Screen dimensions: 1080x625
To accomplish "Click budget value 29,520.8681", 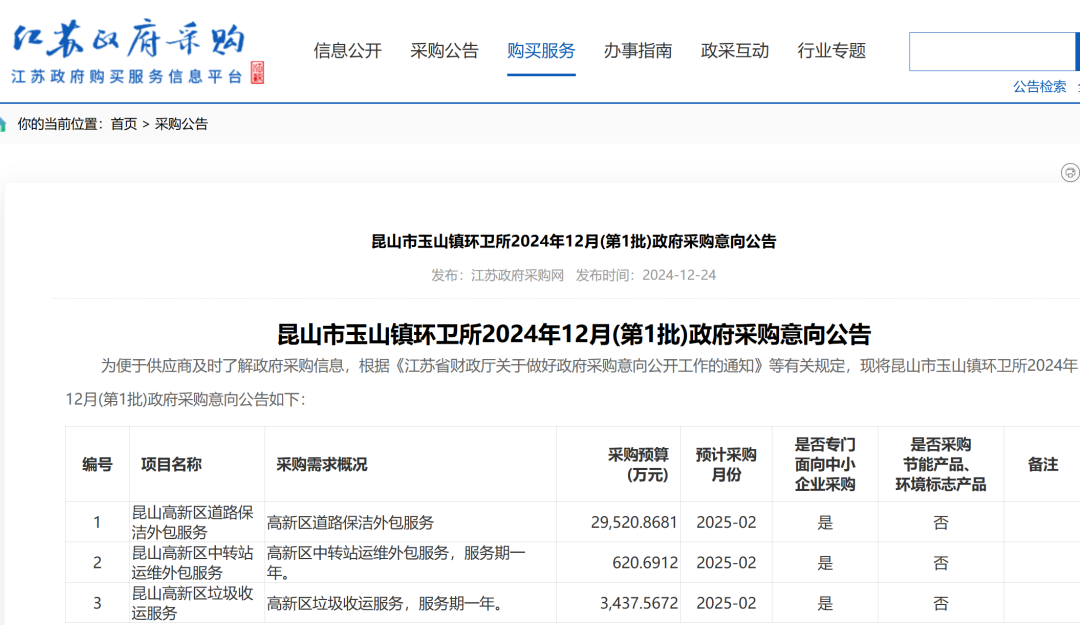I will (x=634, y=522).
